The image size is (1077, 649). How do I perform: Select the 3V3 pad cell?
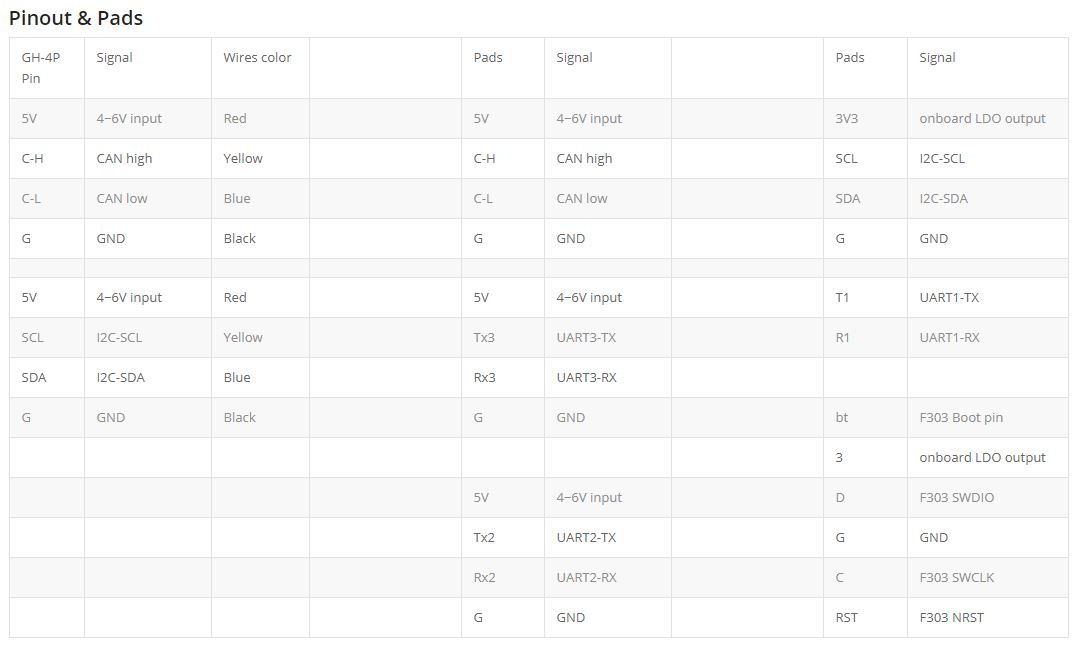click(865, 118)
